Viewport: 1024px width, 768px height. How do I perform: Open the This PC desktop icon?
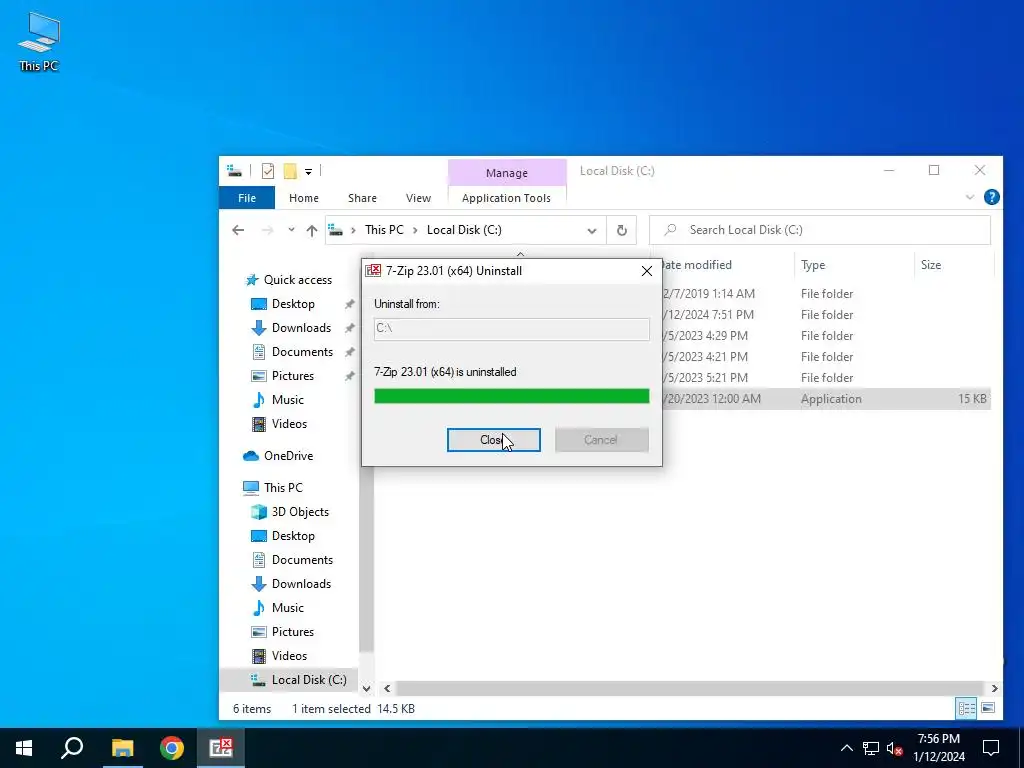tap(39, 42)
